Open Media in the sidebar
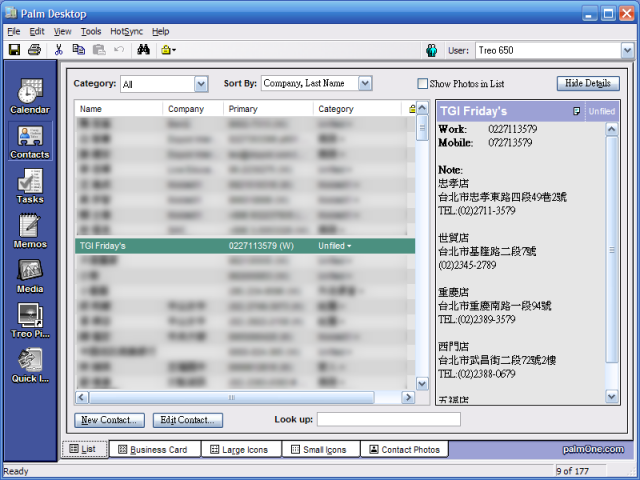Image resolution: width=640 pixels, height=480 pixels. [x=30, y=276]
